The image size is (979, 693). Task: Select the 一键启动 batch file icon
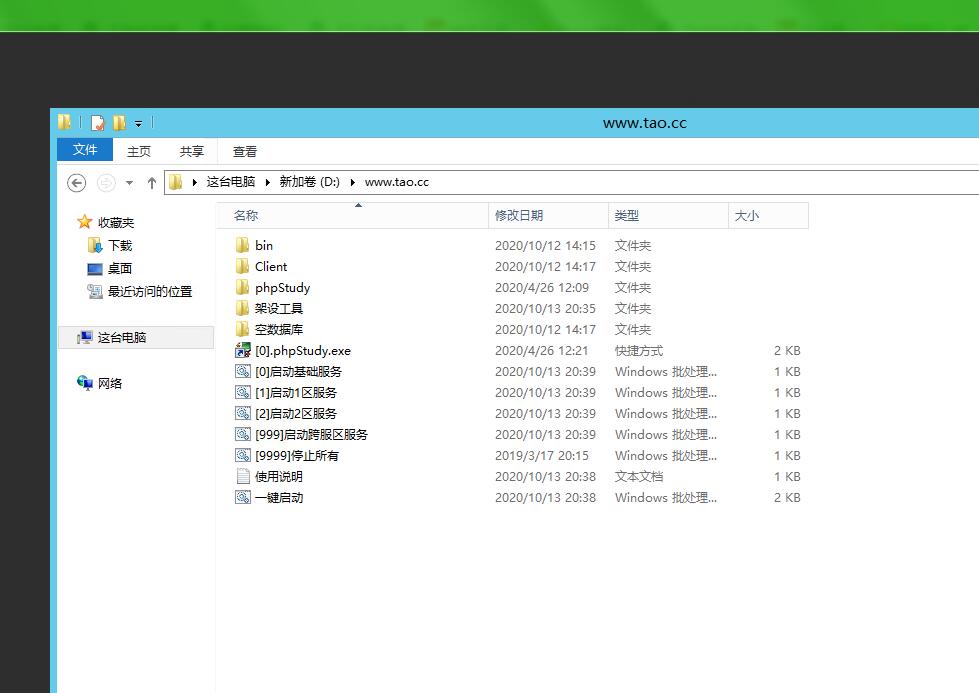[242, 497]
